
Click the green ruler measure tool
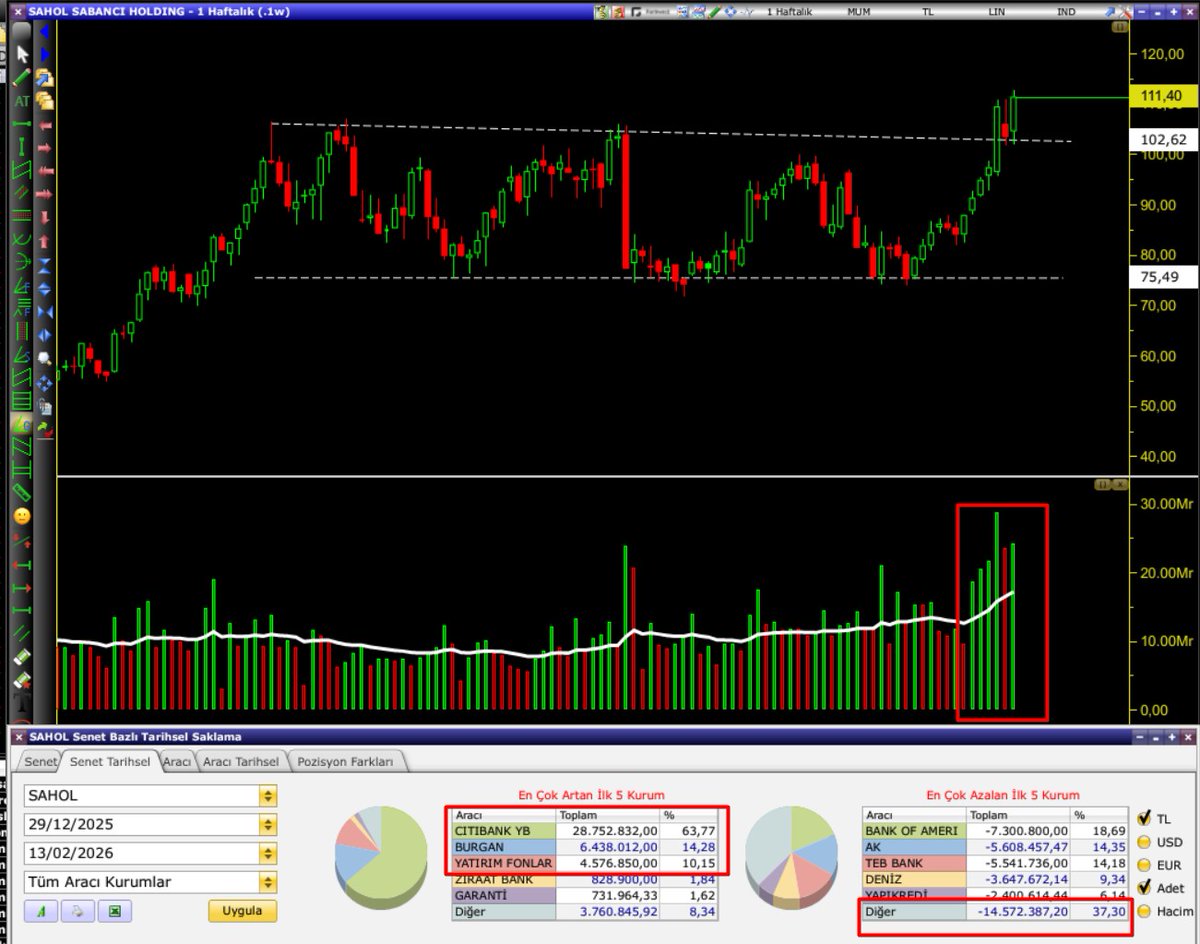coord(21,492)
